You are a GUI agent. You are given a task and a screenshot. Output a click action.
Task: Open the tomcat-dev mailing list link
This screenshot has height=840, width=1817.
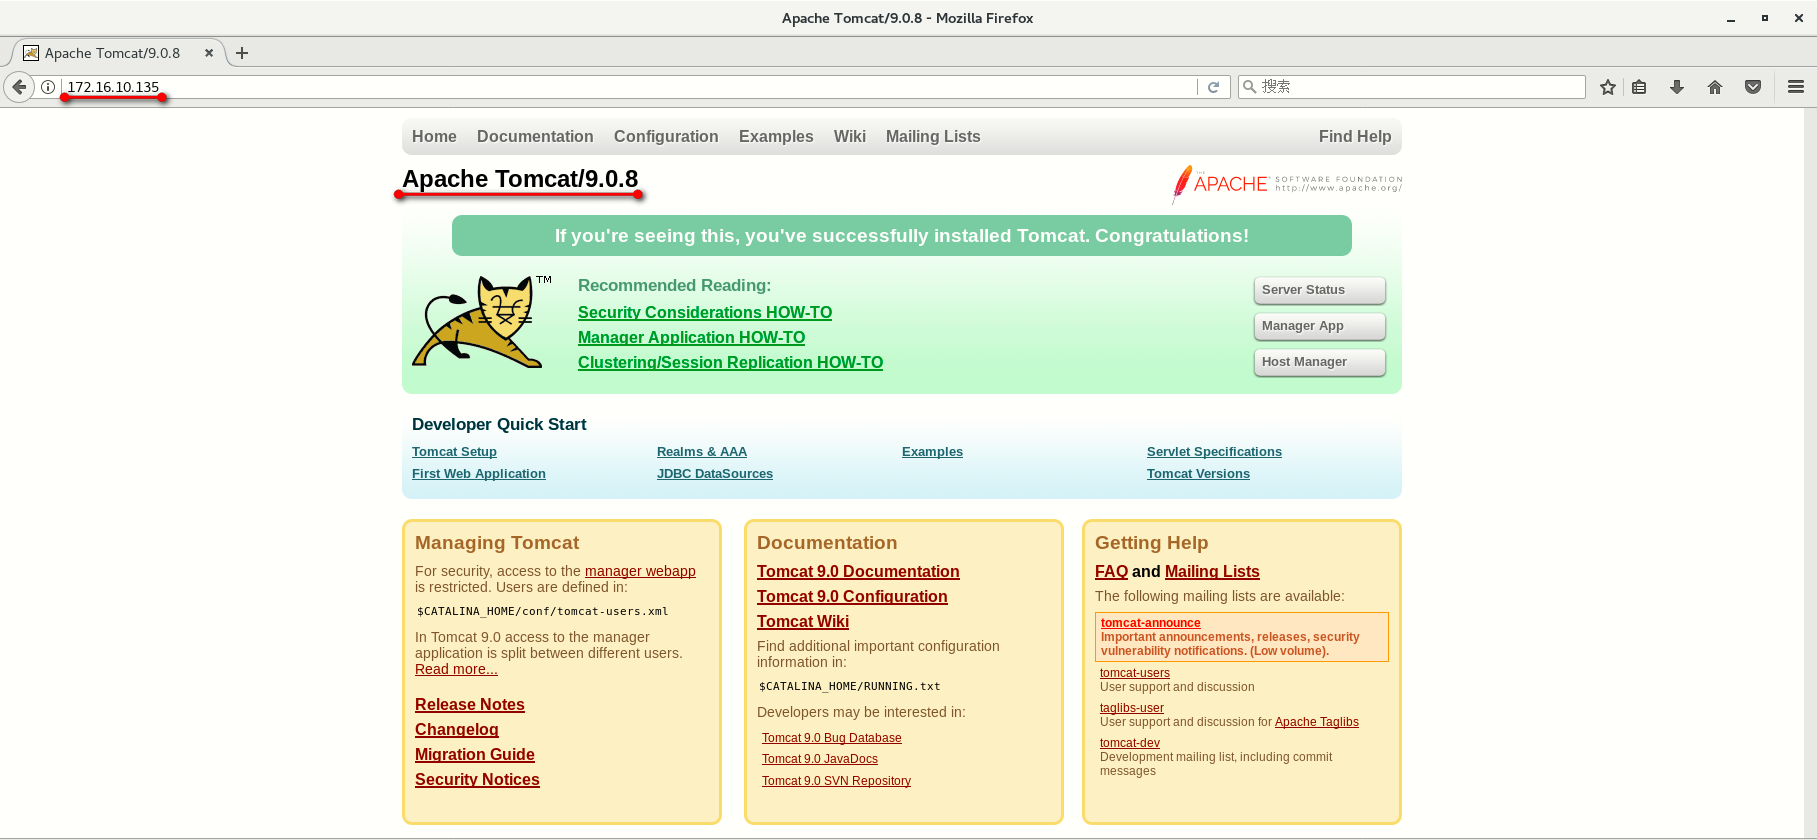tap(1130, 743)
